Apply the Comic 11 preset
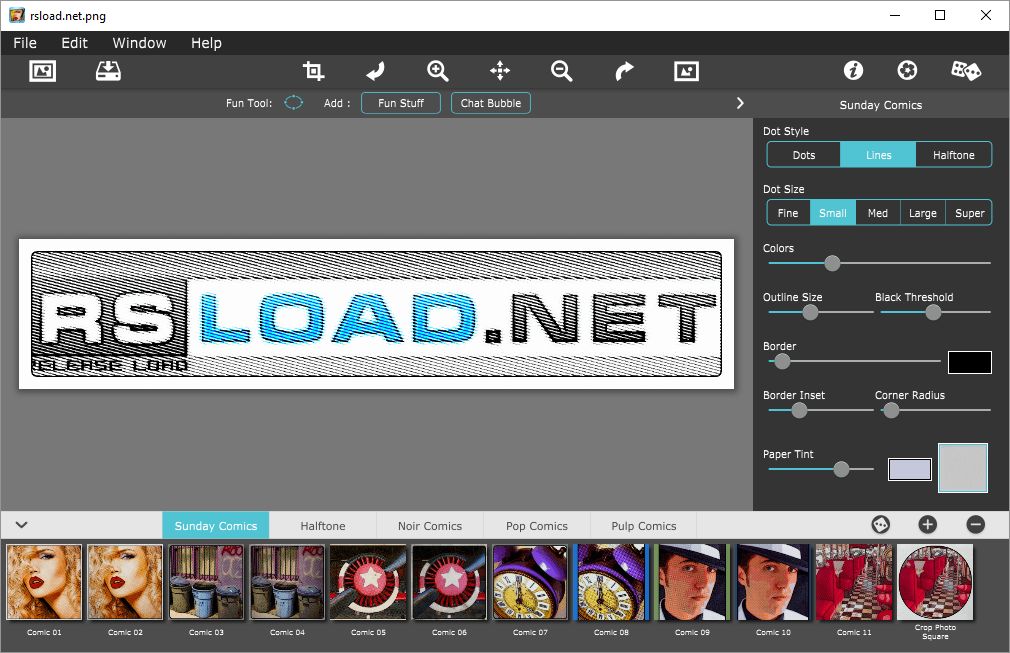The image size is (1010, 653). point(854,582)
